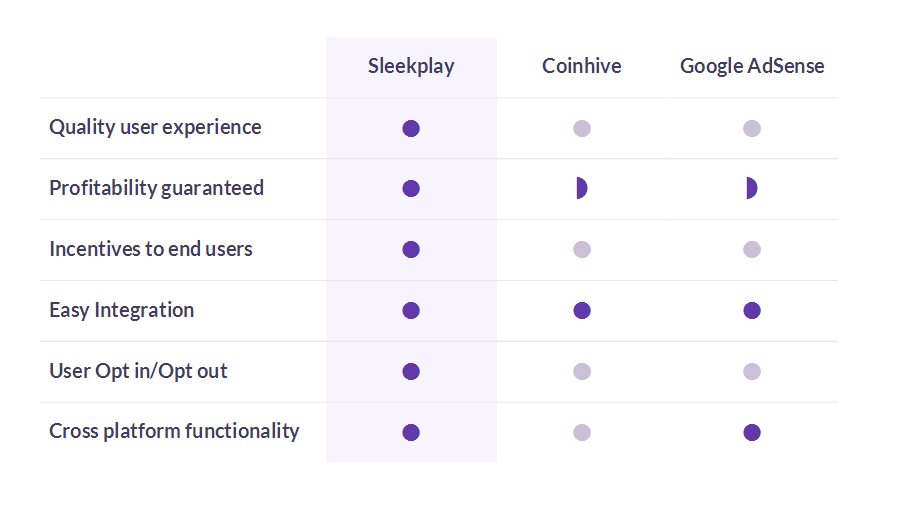This screenshot has height=521, width=916.
Task: Click Google AdSense's Incentives to end users dot
Action: tap(752, 250)
